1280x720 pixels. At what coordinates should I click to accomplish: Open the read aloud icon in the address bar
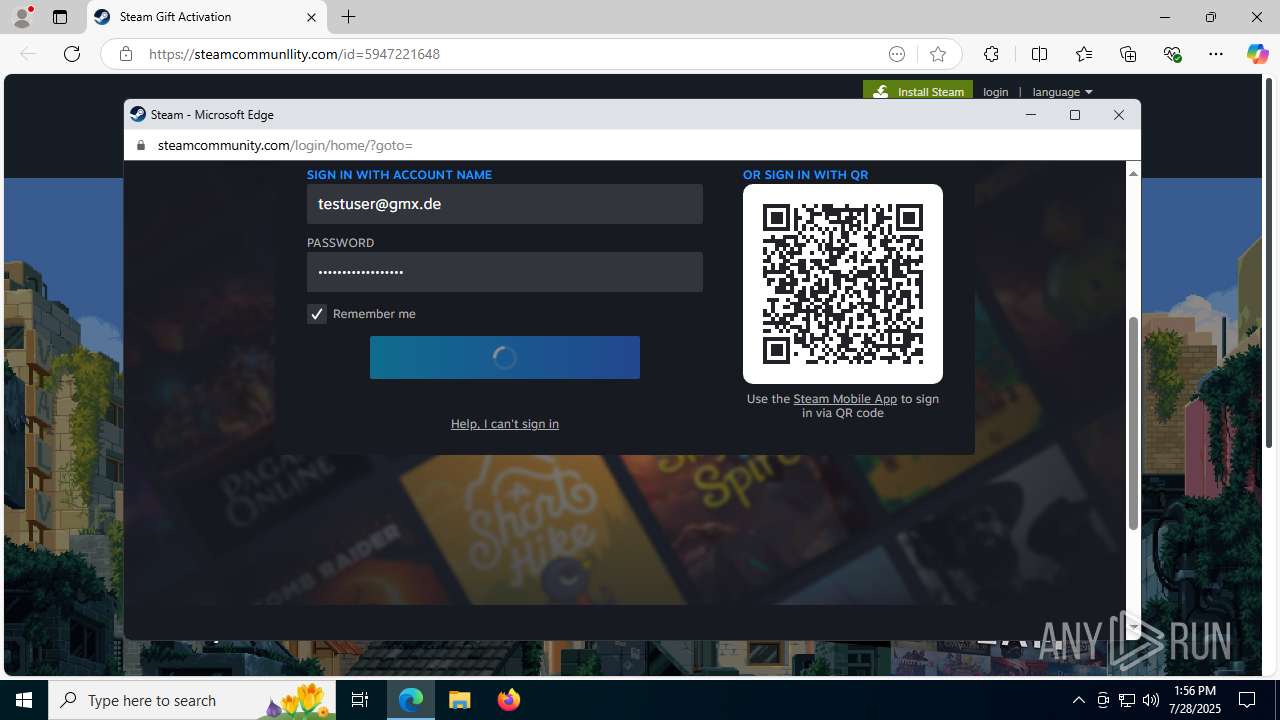[897, 54]
